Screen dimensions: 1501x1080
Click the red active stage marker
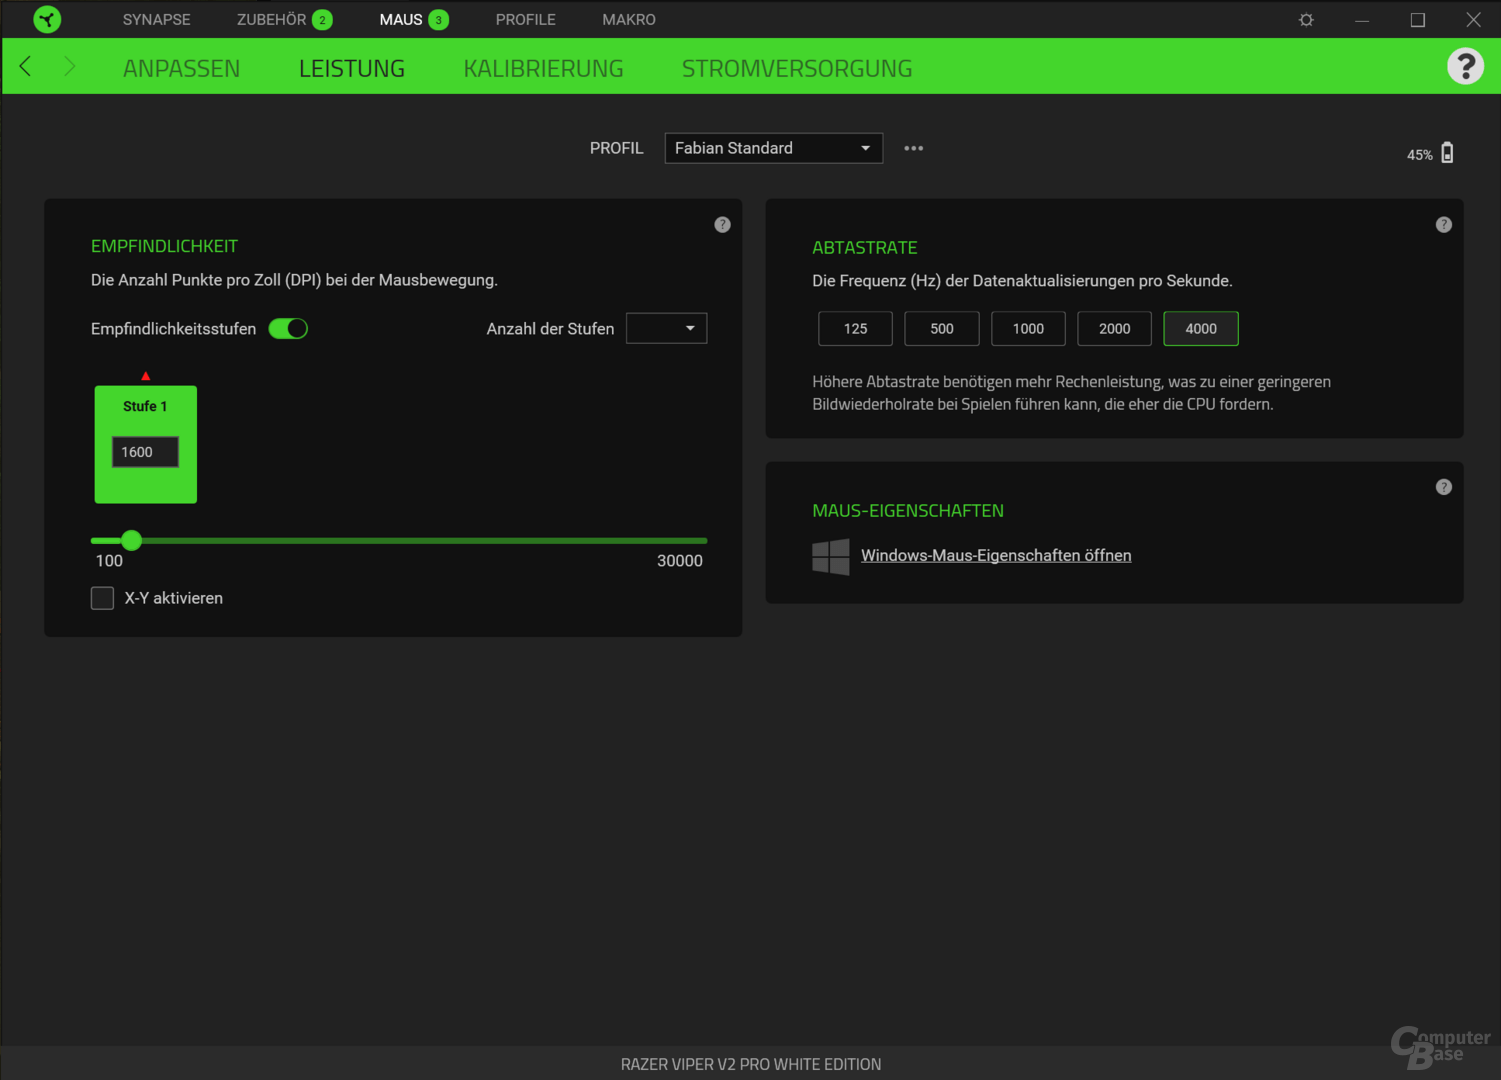tap(146, 376)
